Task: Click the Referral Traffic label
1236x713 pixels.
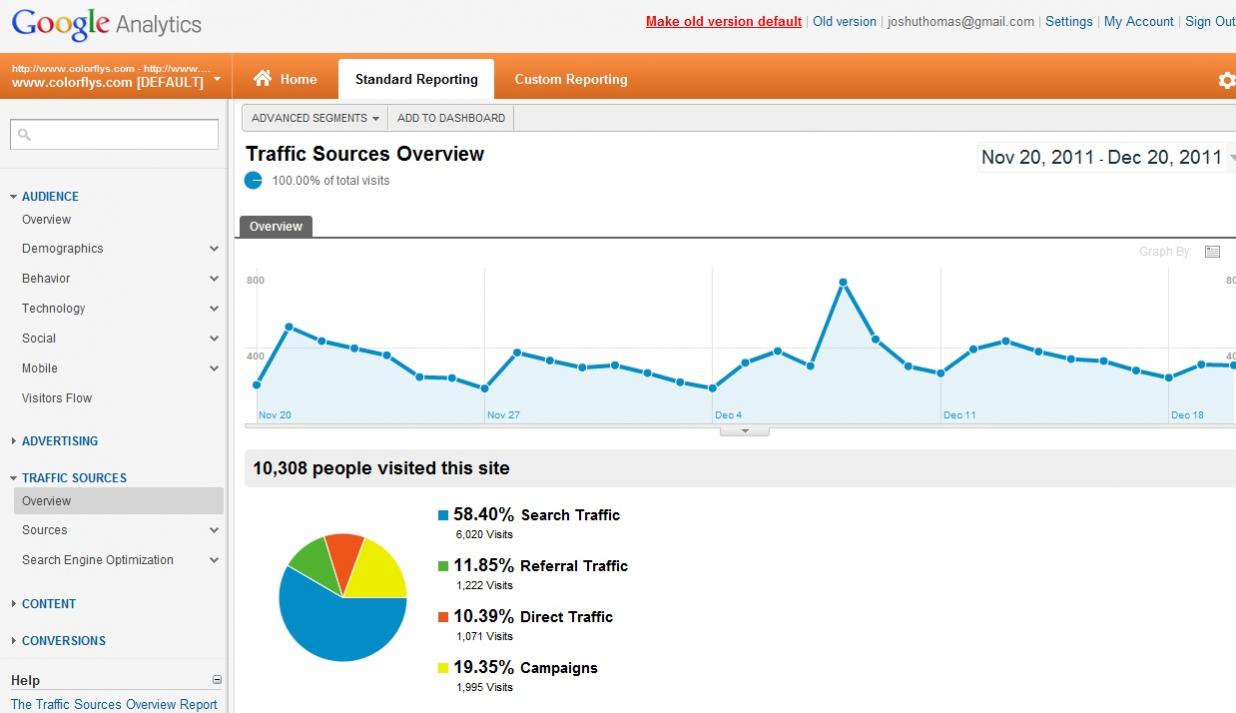Action: (574, 566)
